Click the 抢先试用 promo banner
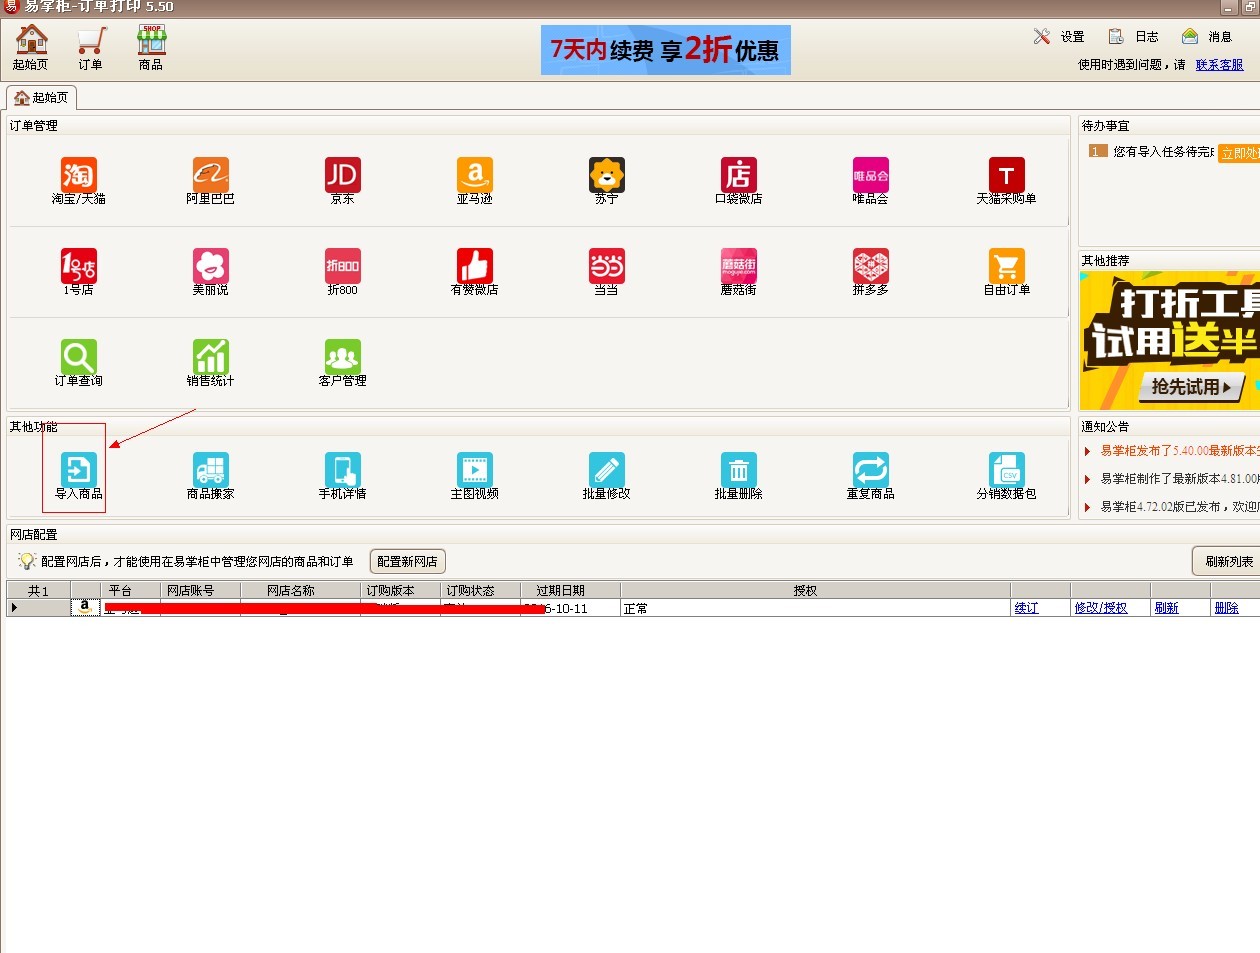 pos(1170,341)
